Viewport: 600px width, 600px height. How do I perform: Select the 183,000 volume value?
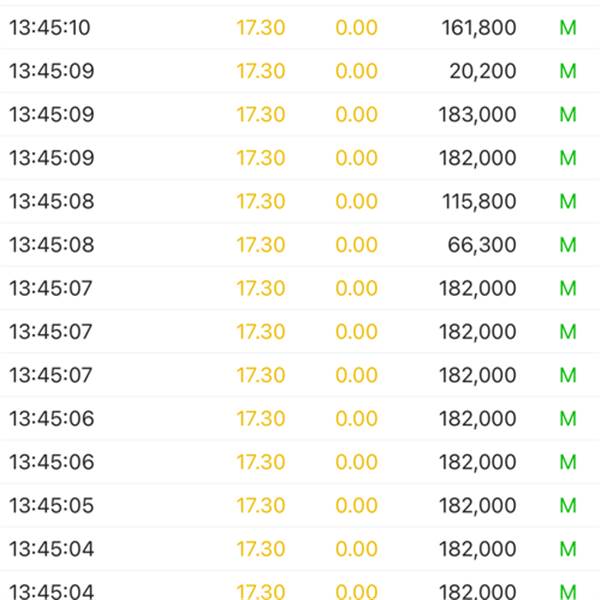tap(478, 115)
